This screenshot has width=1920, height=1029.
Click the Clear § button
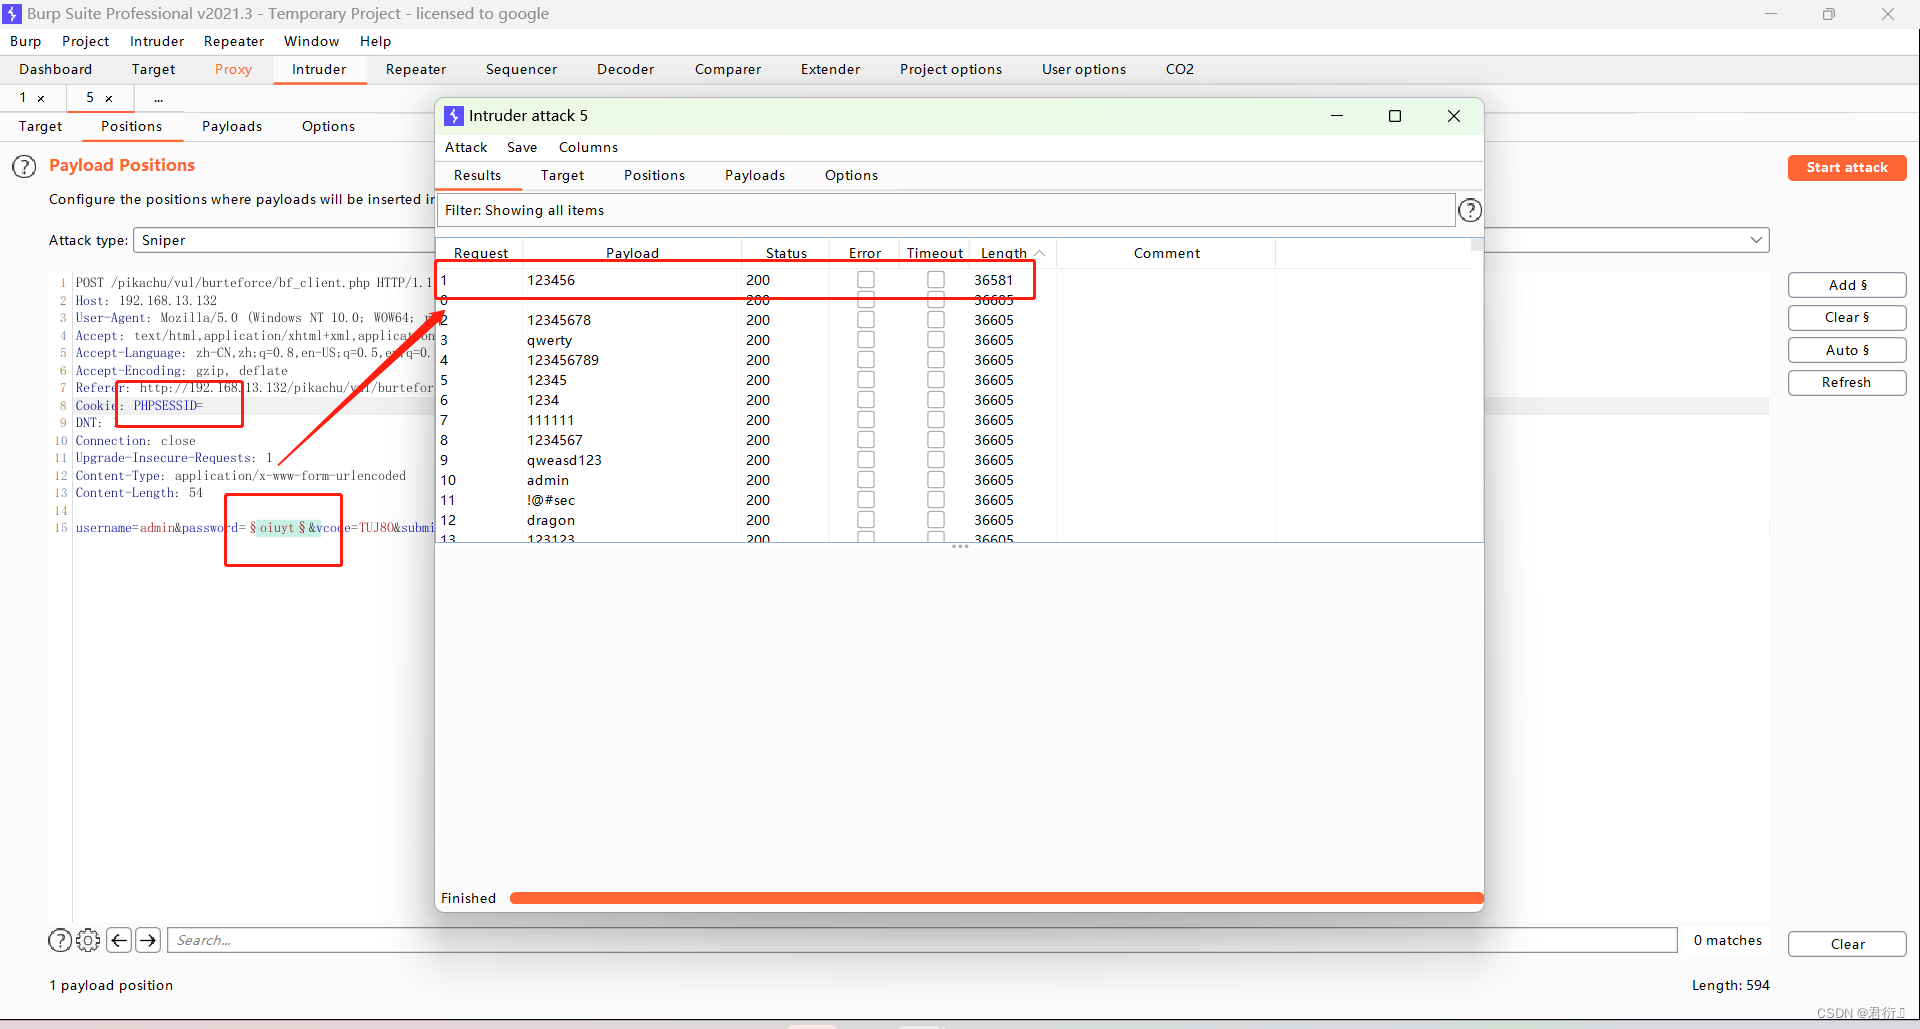1847,317
